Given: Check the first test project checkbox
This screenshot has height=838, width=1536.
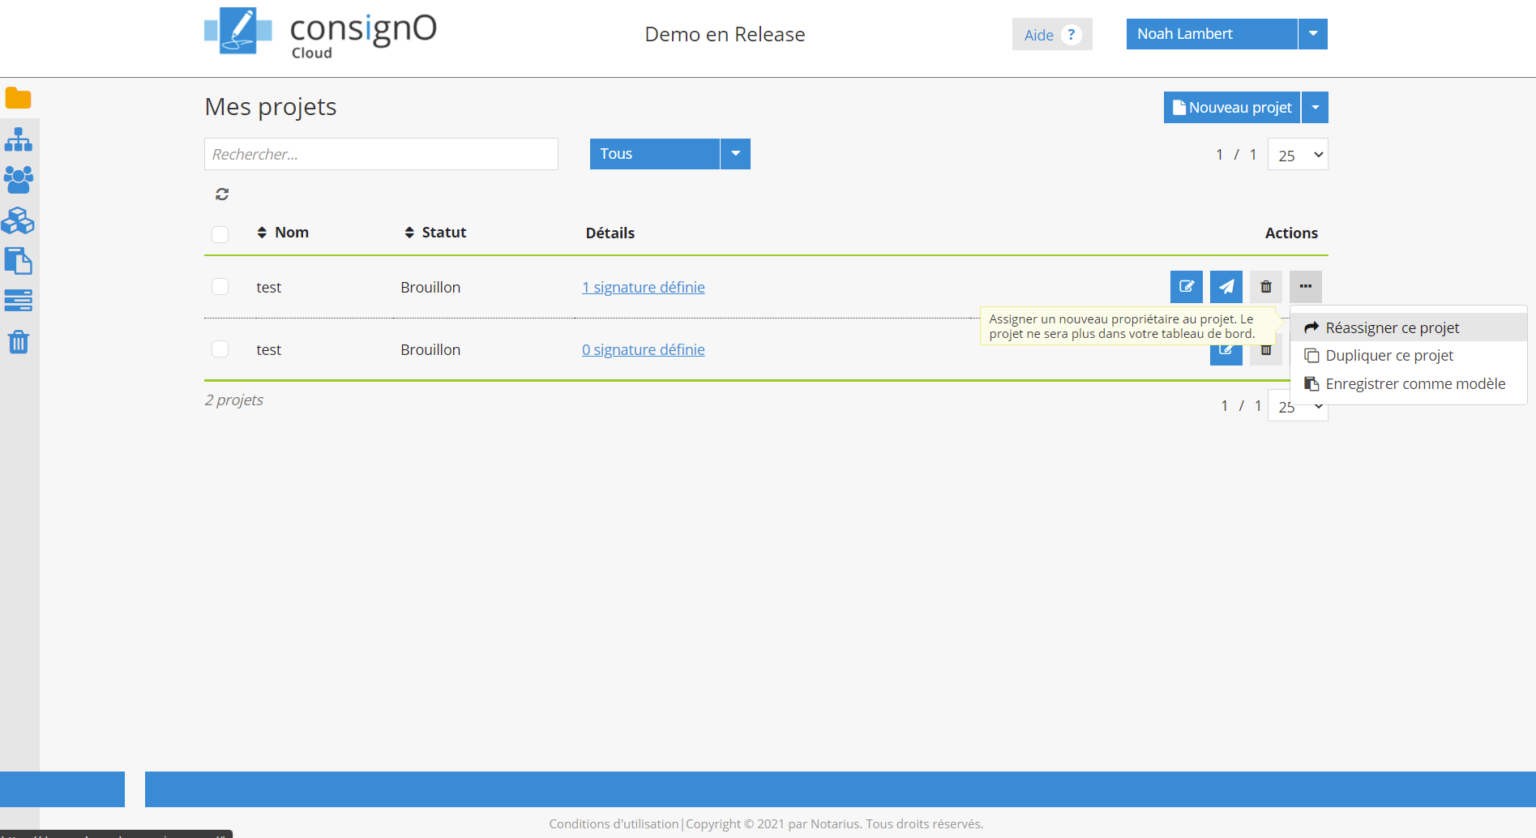Looking at the screenshot, I should [x=220, y=287].
